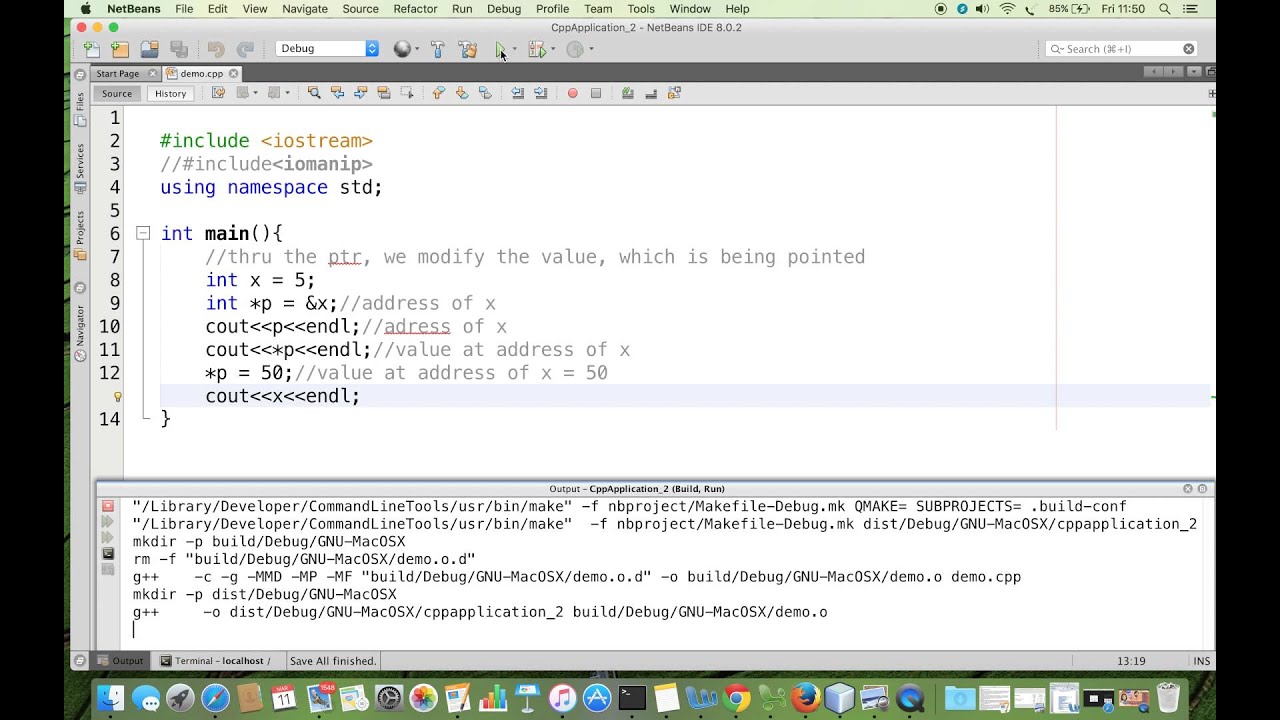Open Debug configuration dropdown
1280x720 pixels.
pyautogui.click(x=327, y=48)
